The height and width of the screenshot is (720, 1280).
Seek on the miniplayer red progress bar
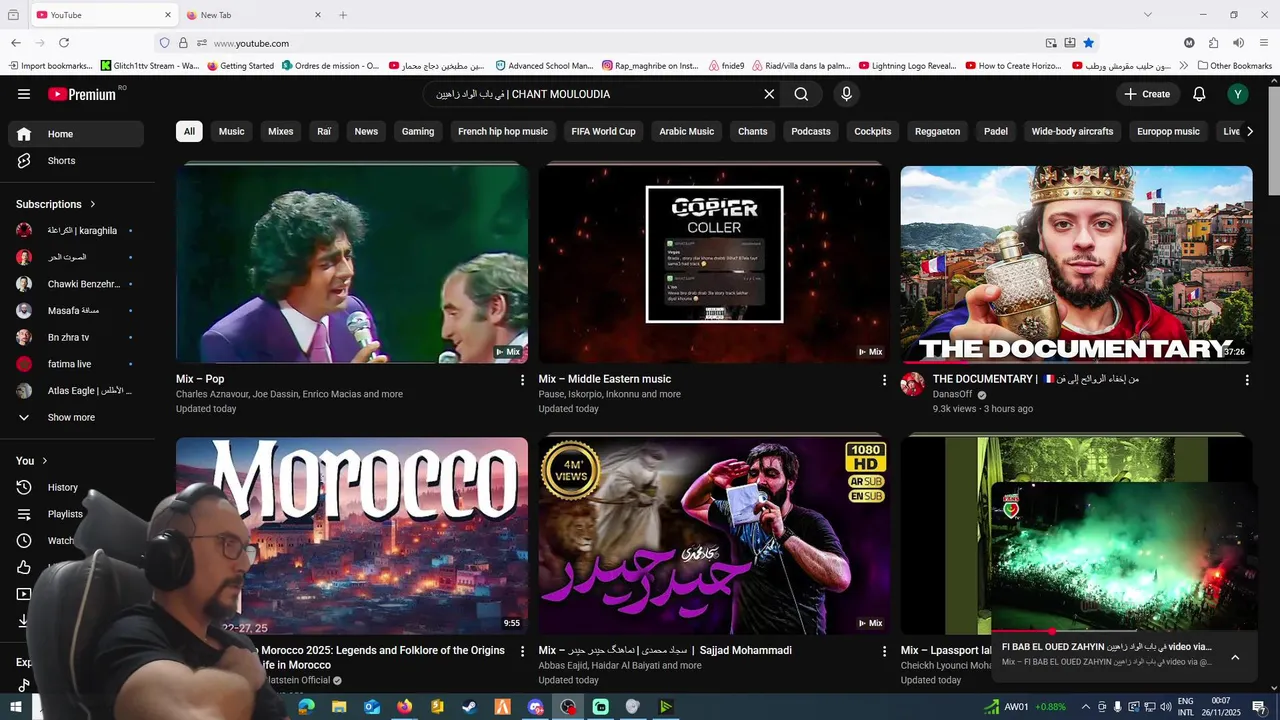click(x=1124, y=631)
